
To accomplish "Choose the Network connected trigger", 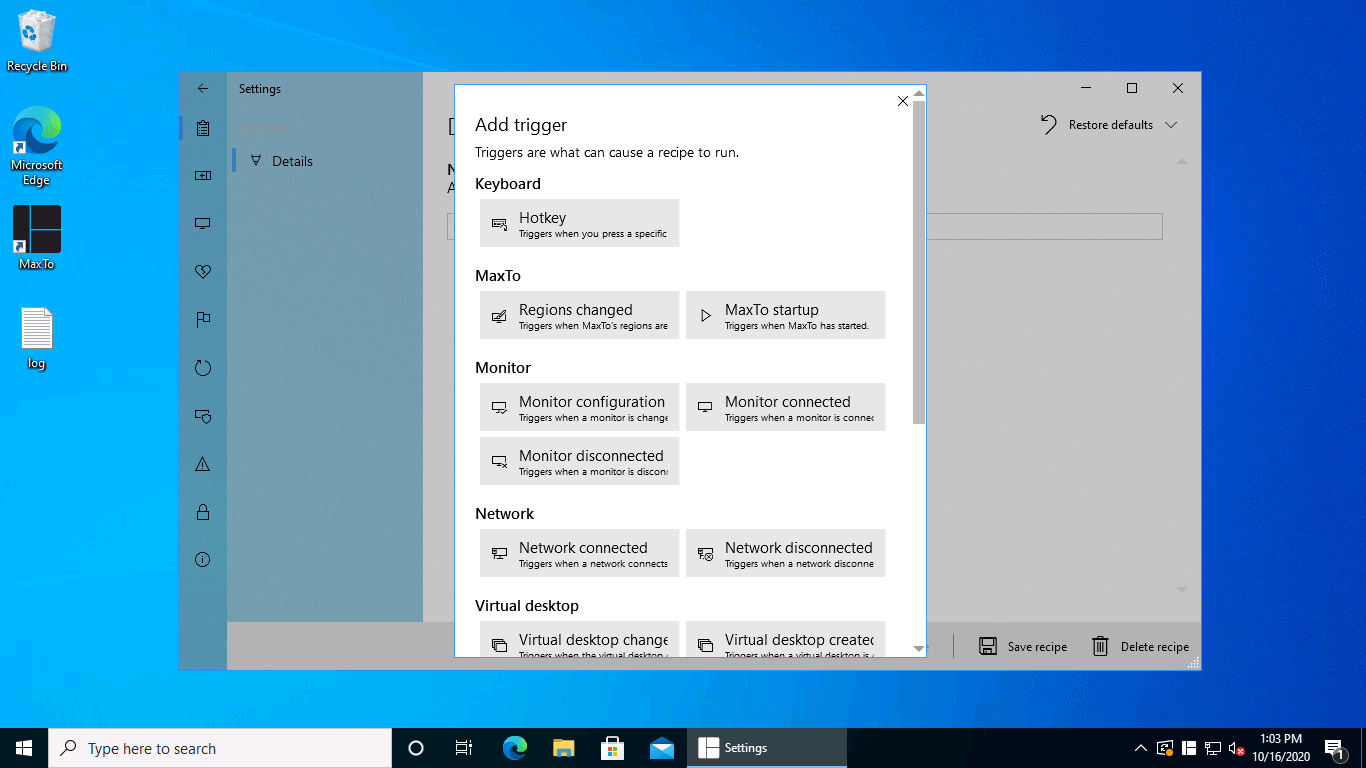I will click(x=579, y=553).
